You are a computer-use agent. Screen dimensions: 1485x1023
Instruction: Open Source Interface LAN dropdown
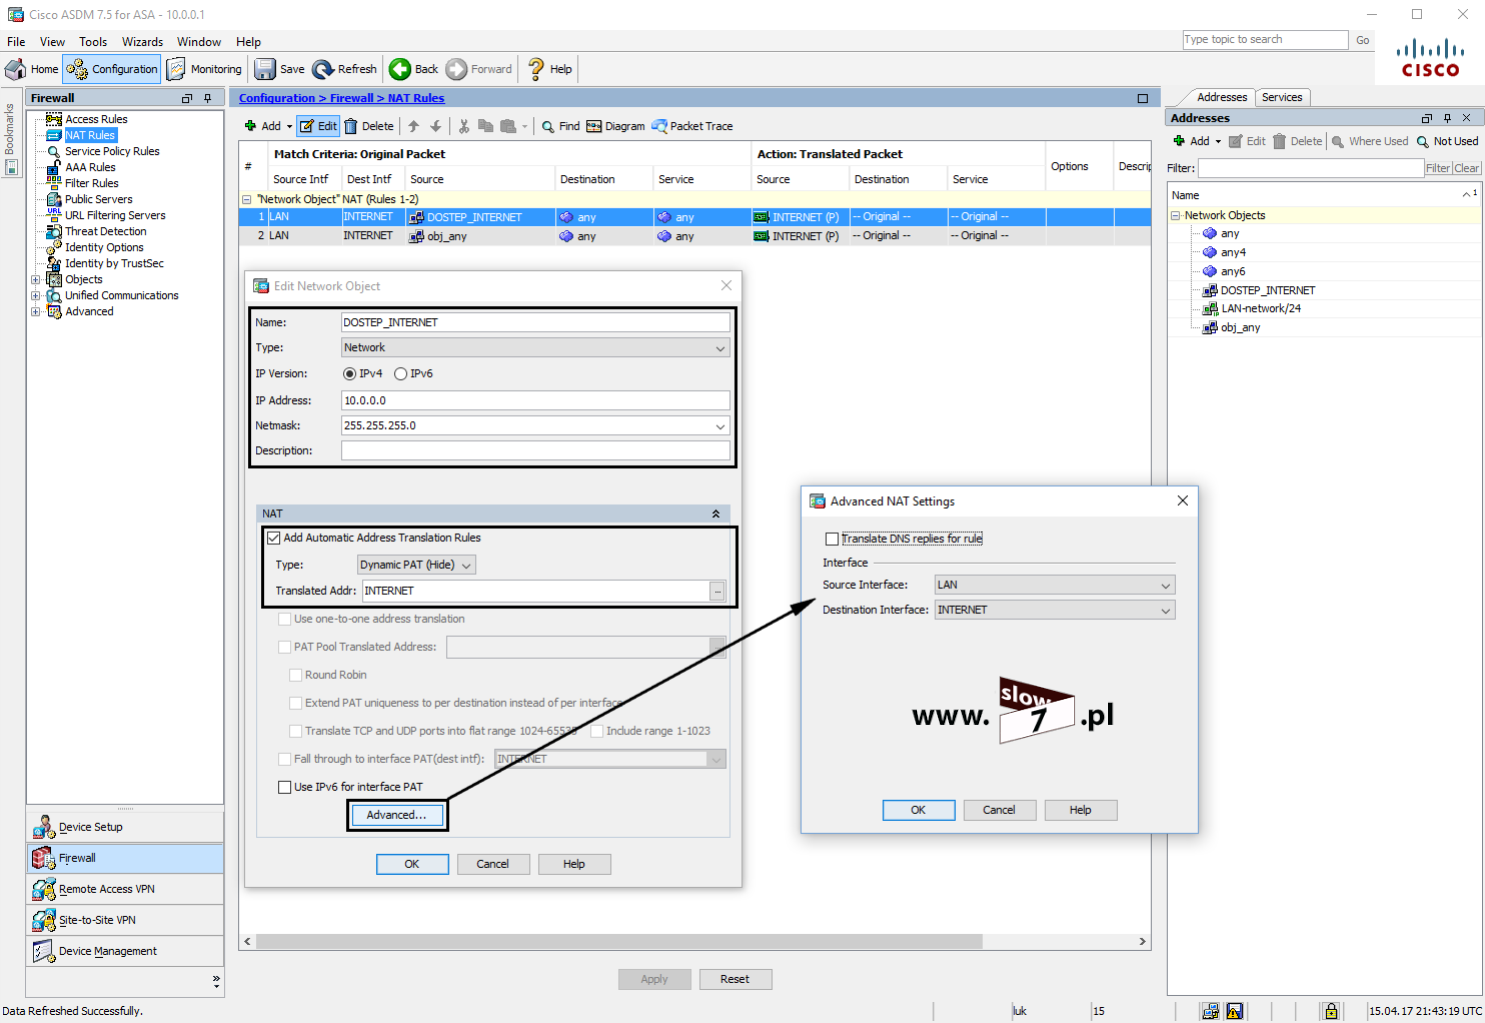tap(1054, 585)
